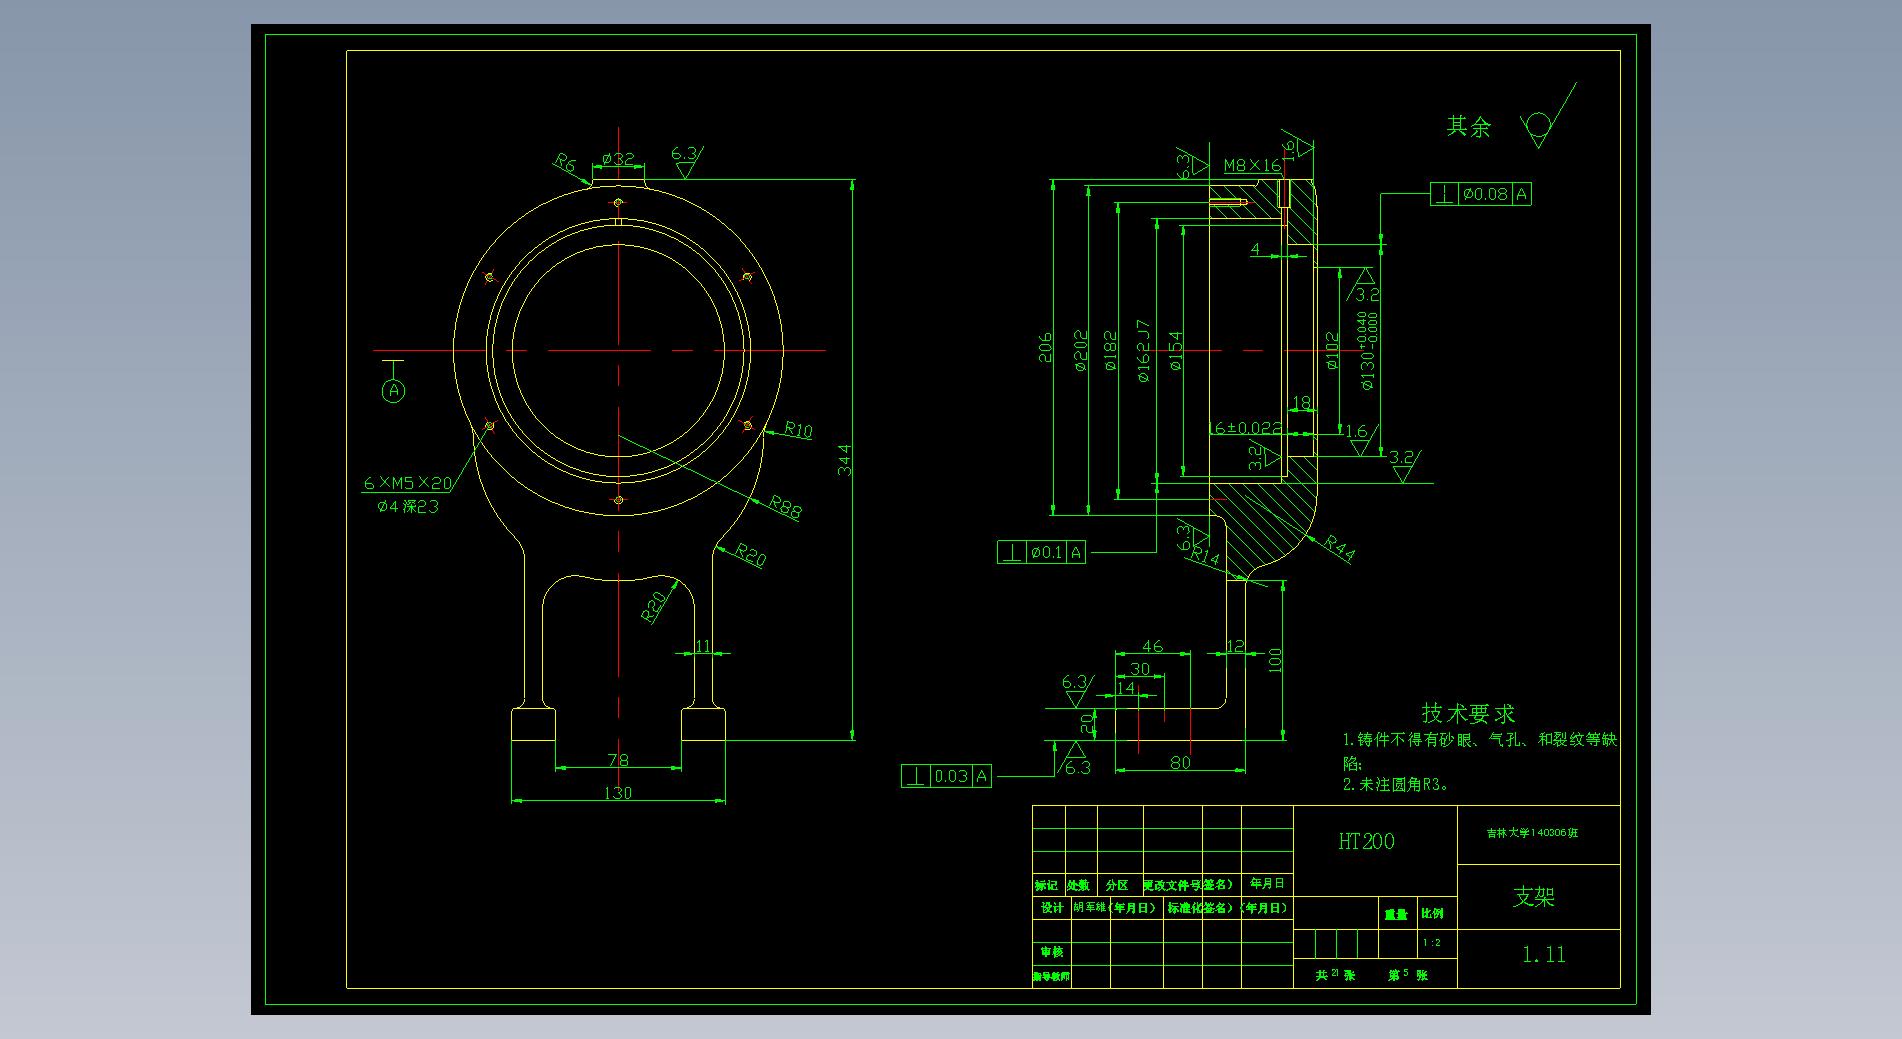Click the 设计 title block cell
The image size is (1902, 1039).
1052,908
